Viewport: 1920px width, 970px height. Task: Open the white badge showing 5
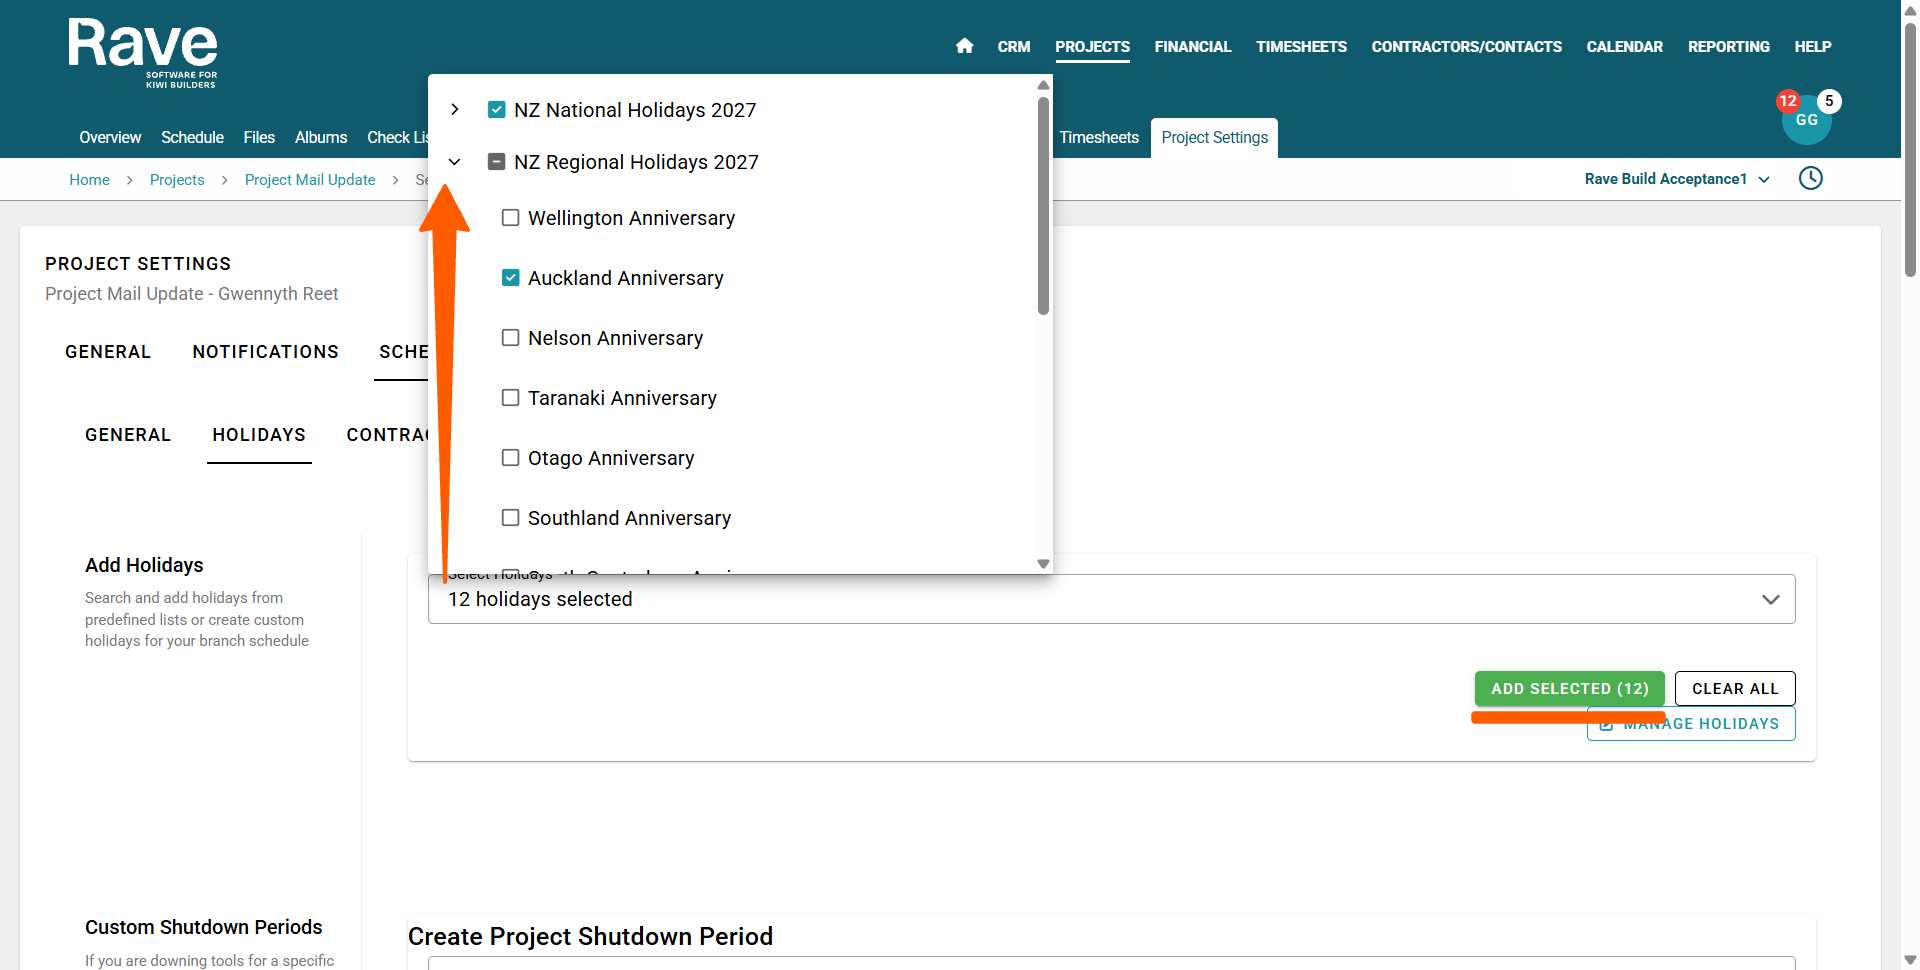coord(1829,101)
